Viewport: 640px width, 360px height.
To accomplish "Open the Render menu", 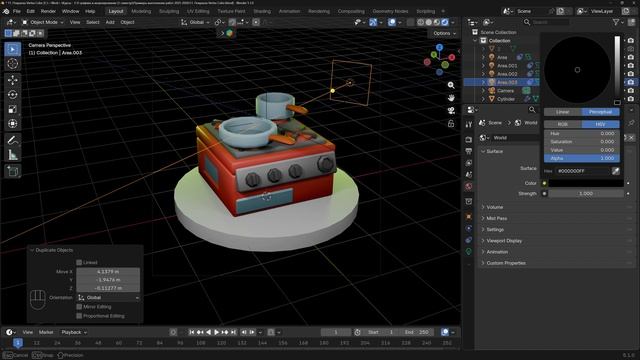I will pyautogui.click(x=48, y=11).
